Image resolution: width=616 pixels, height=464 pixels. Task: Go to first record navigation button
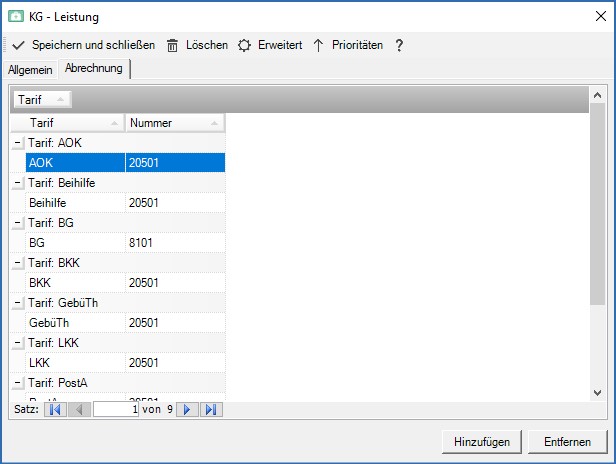pos(55,409)
